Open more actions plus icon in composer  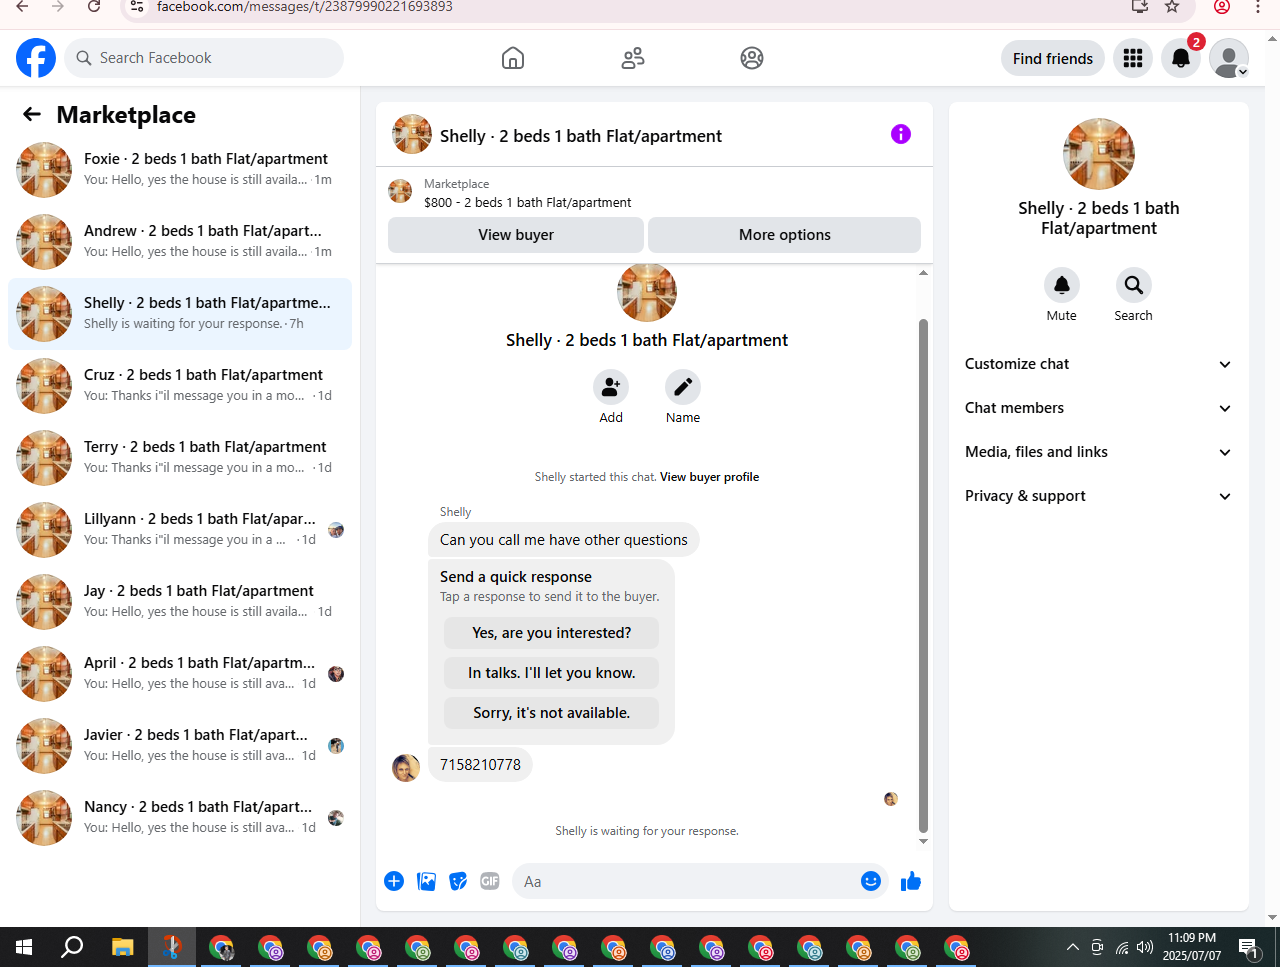pos(394,881)
